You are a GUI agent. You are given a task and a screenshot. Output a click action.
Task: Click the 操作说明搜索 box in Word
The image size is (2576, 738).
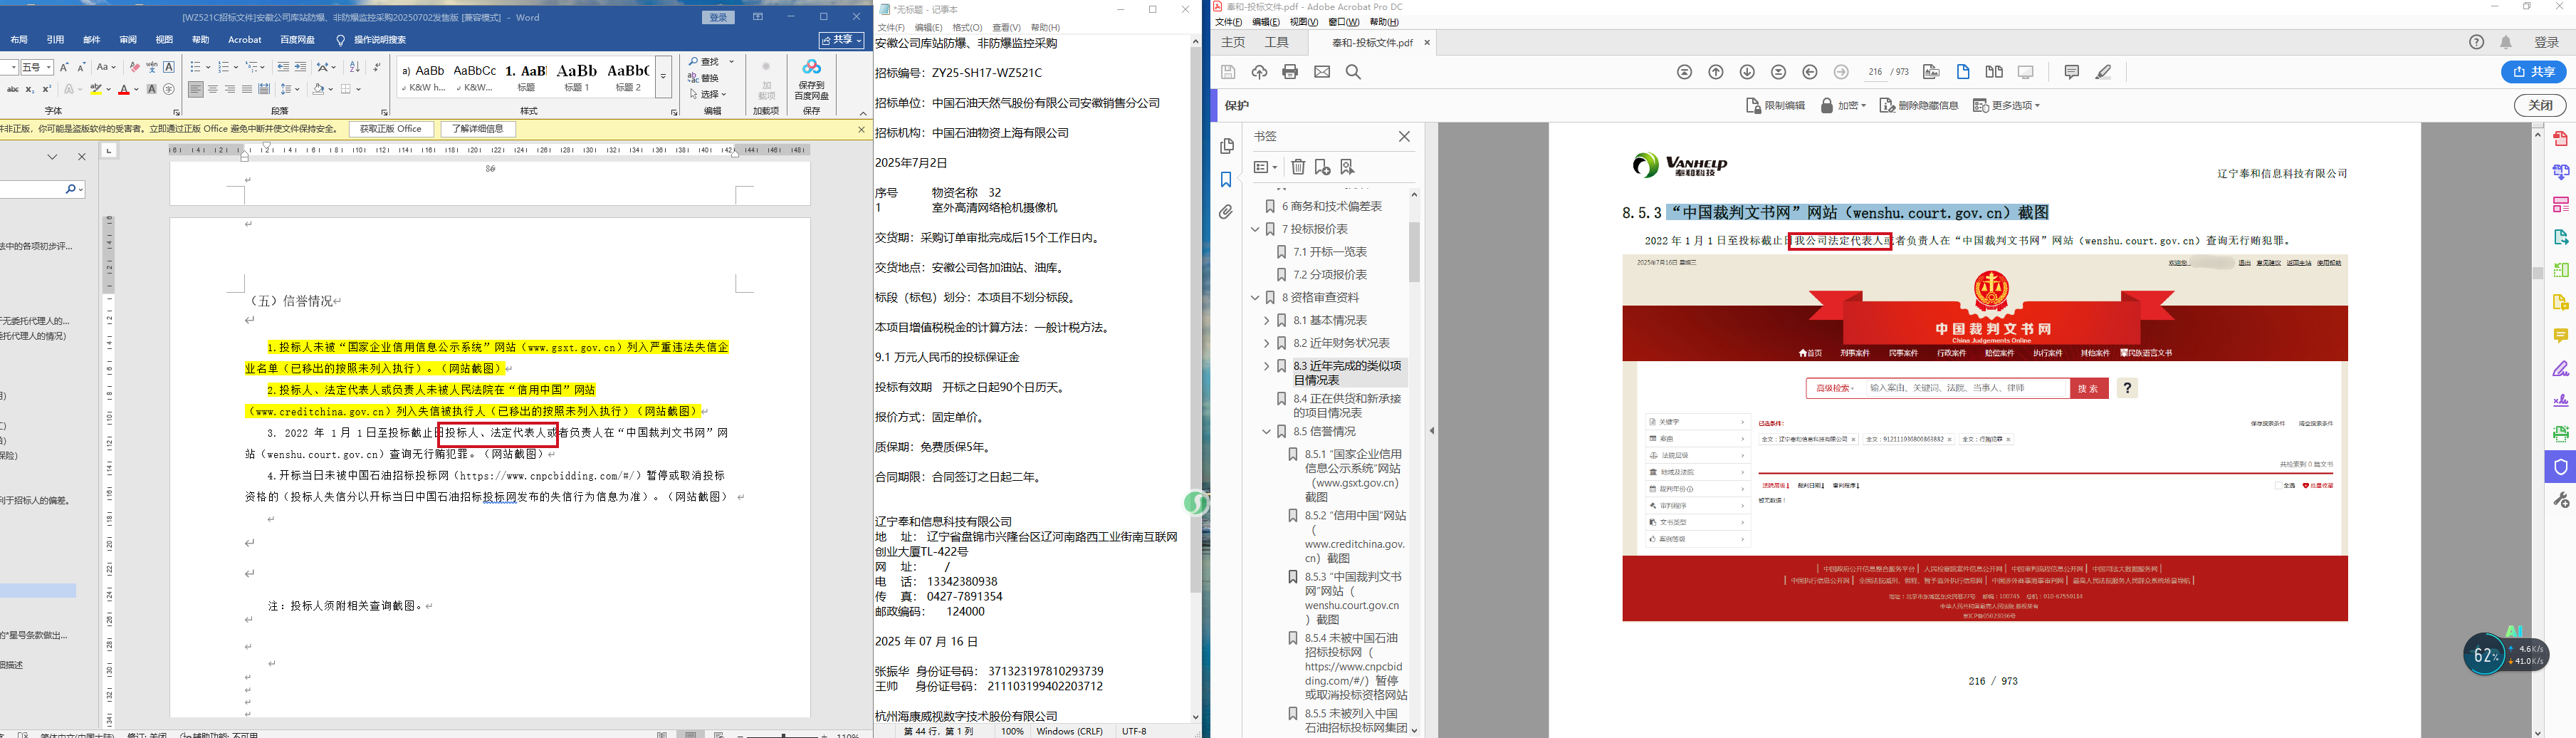(x=380, y=40)
